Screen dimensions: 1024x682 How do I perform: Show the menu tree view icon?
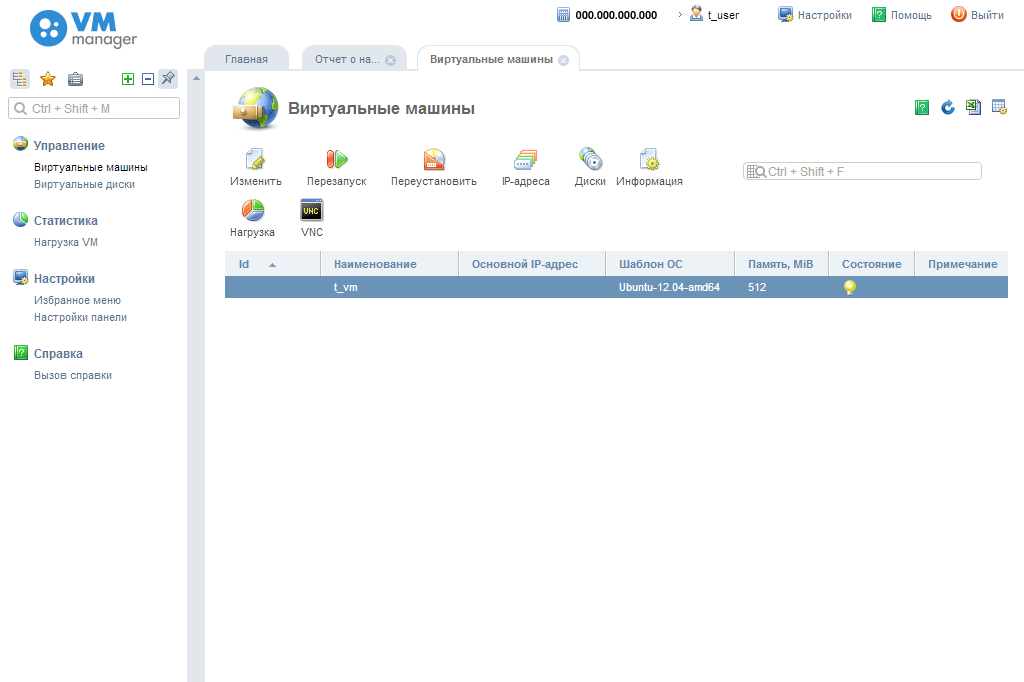20,79
